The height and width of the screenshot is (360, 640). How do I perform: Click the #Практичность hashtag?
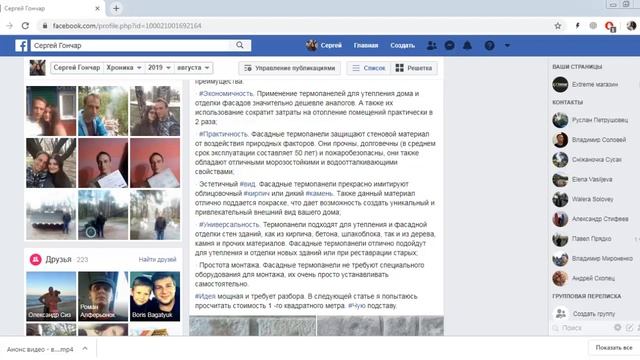coord(223,134)
